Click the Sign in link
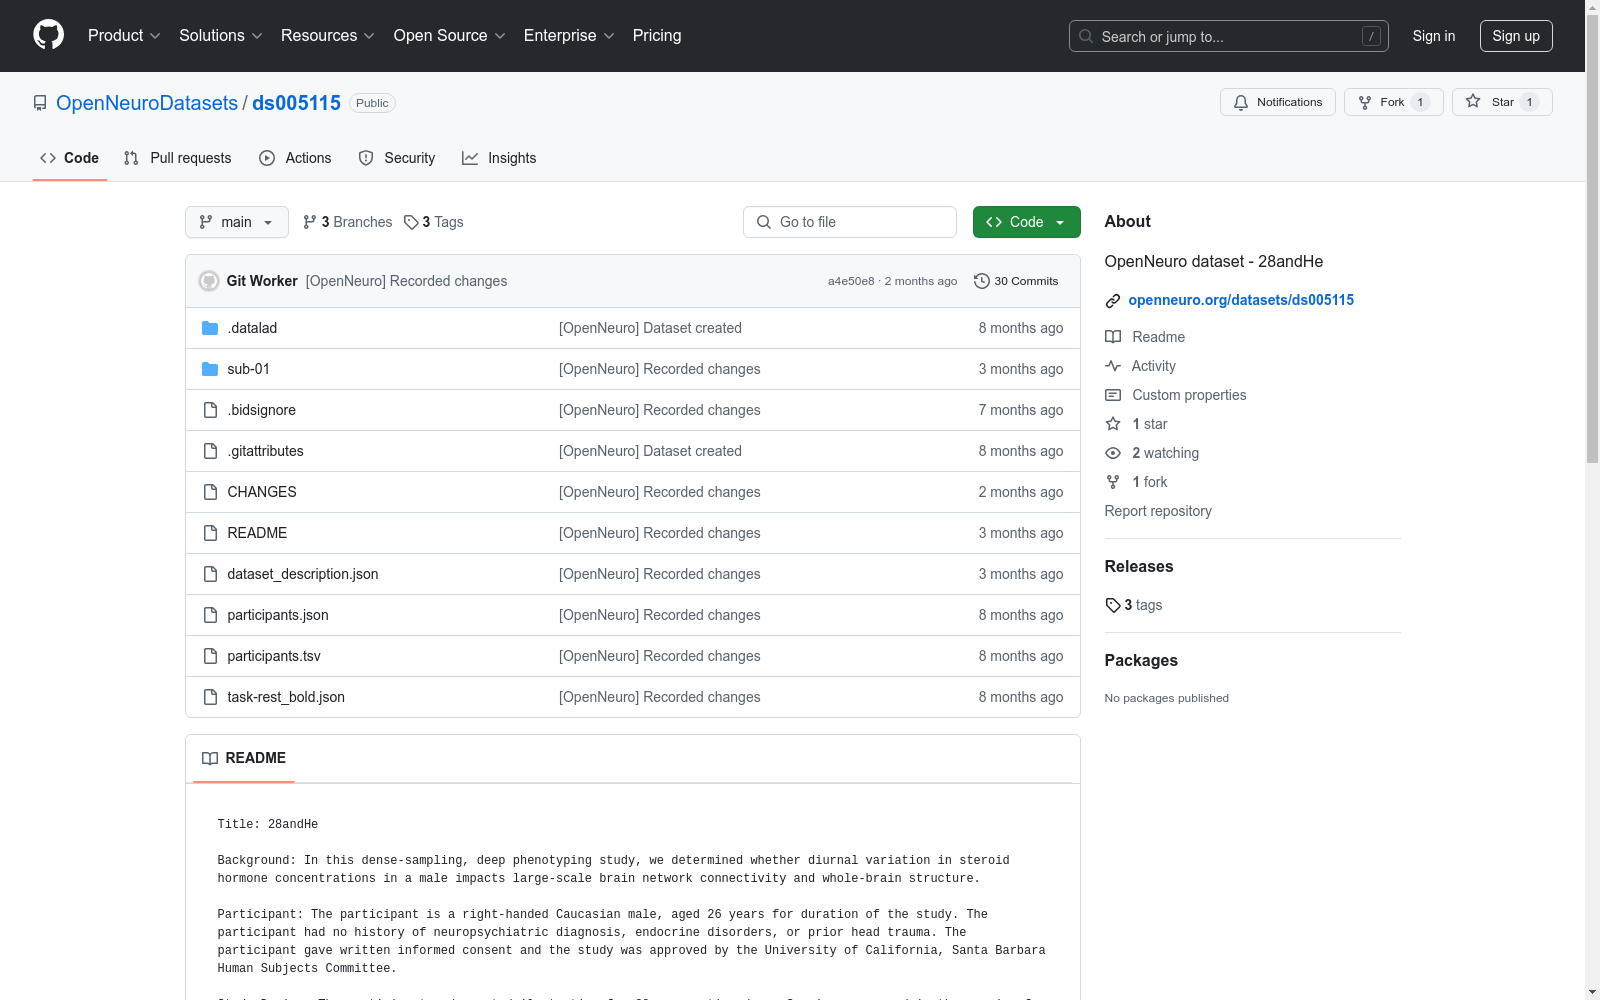 pos(1434,36)
